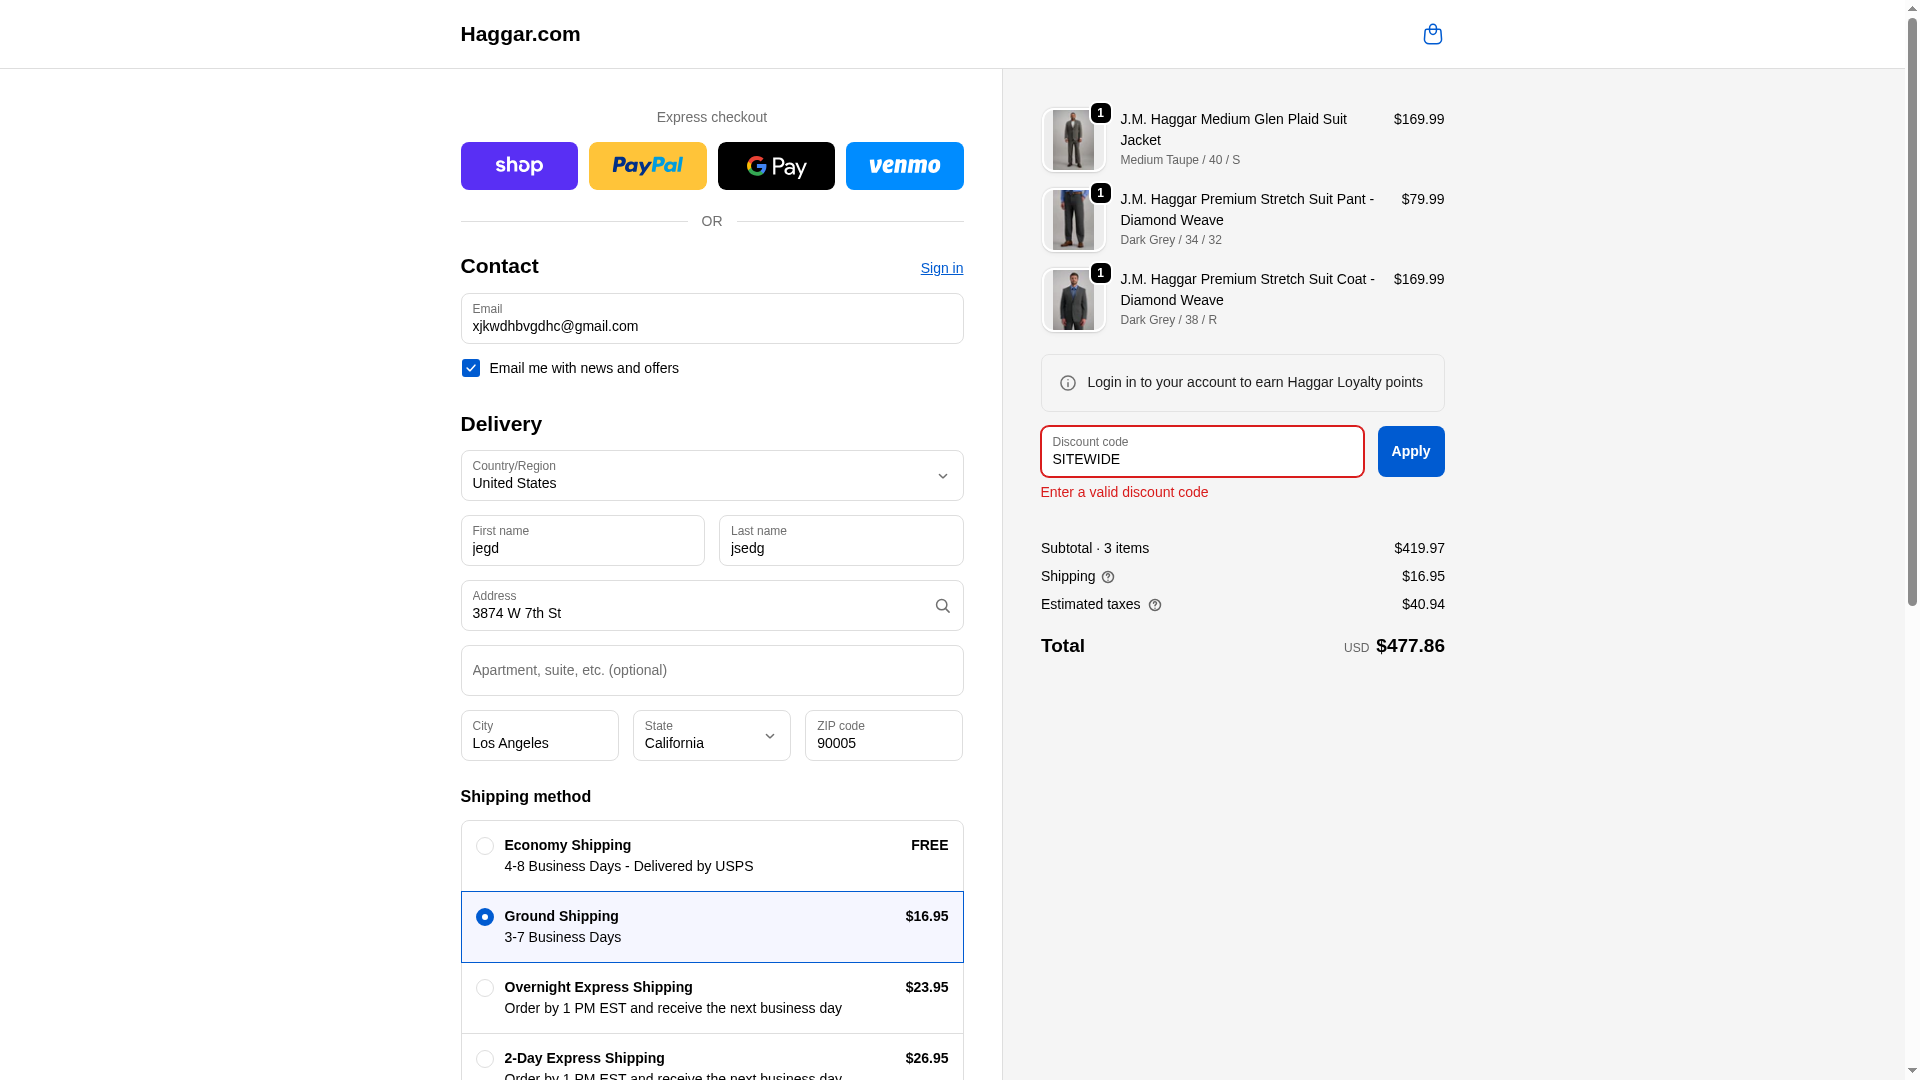Uncheck Email me with news and offers
The height and width of the screenshot is (1080, 1920).
pos(470,368)
